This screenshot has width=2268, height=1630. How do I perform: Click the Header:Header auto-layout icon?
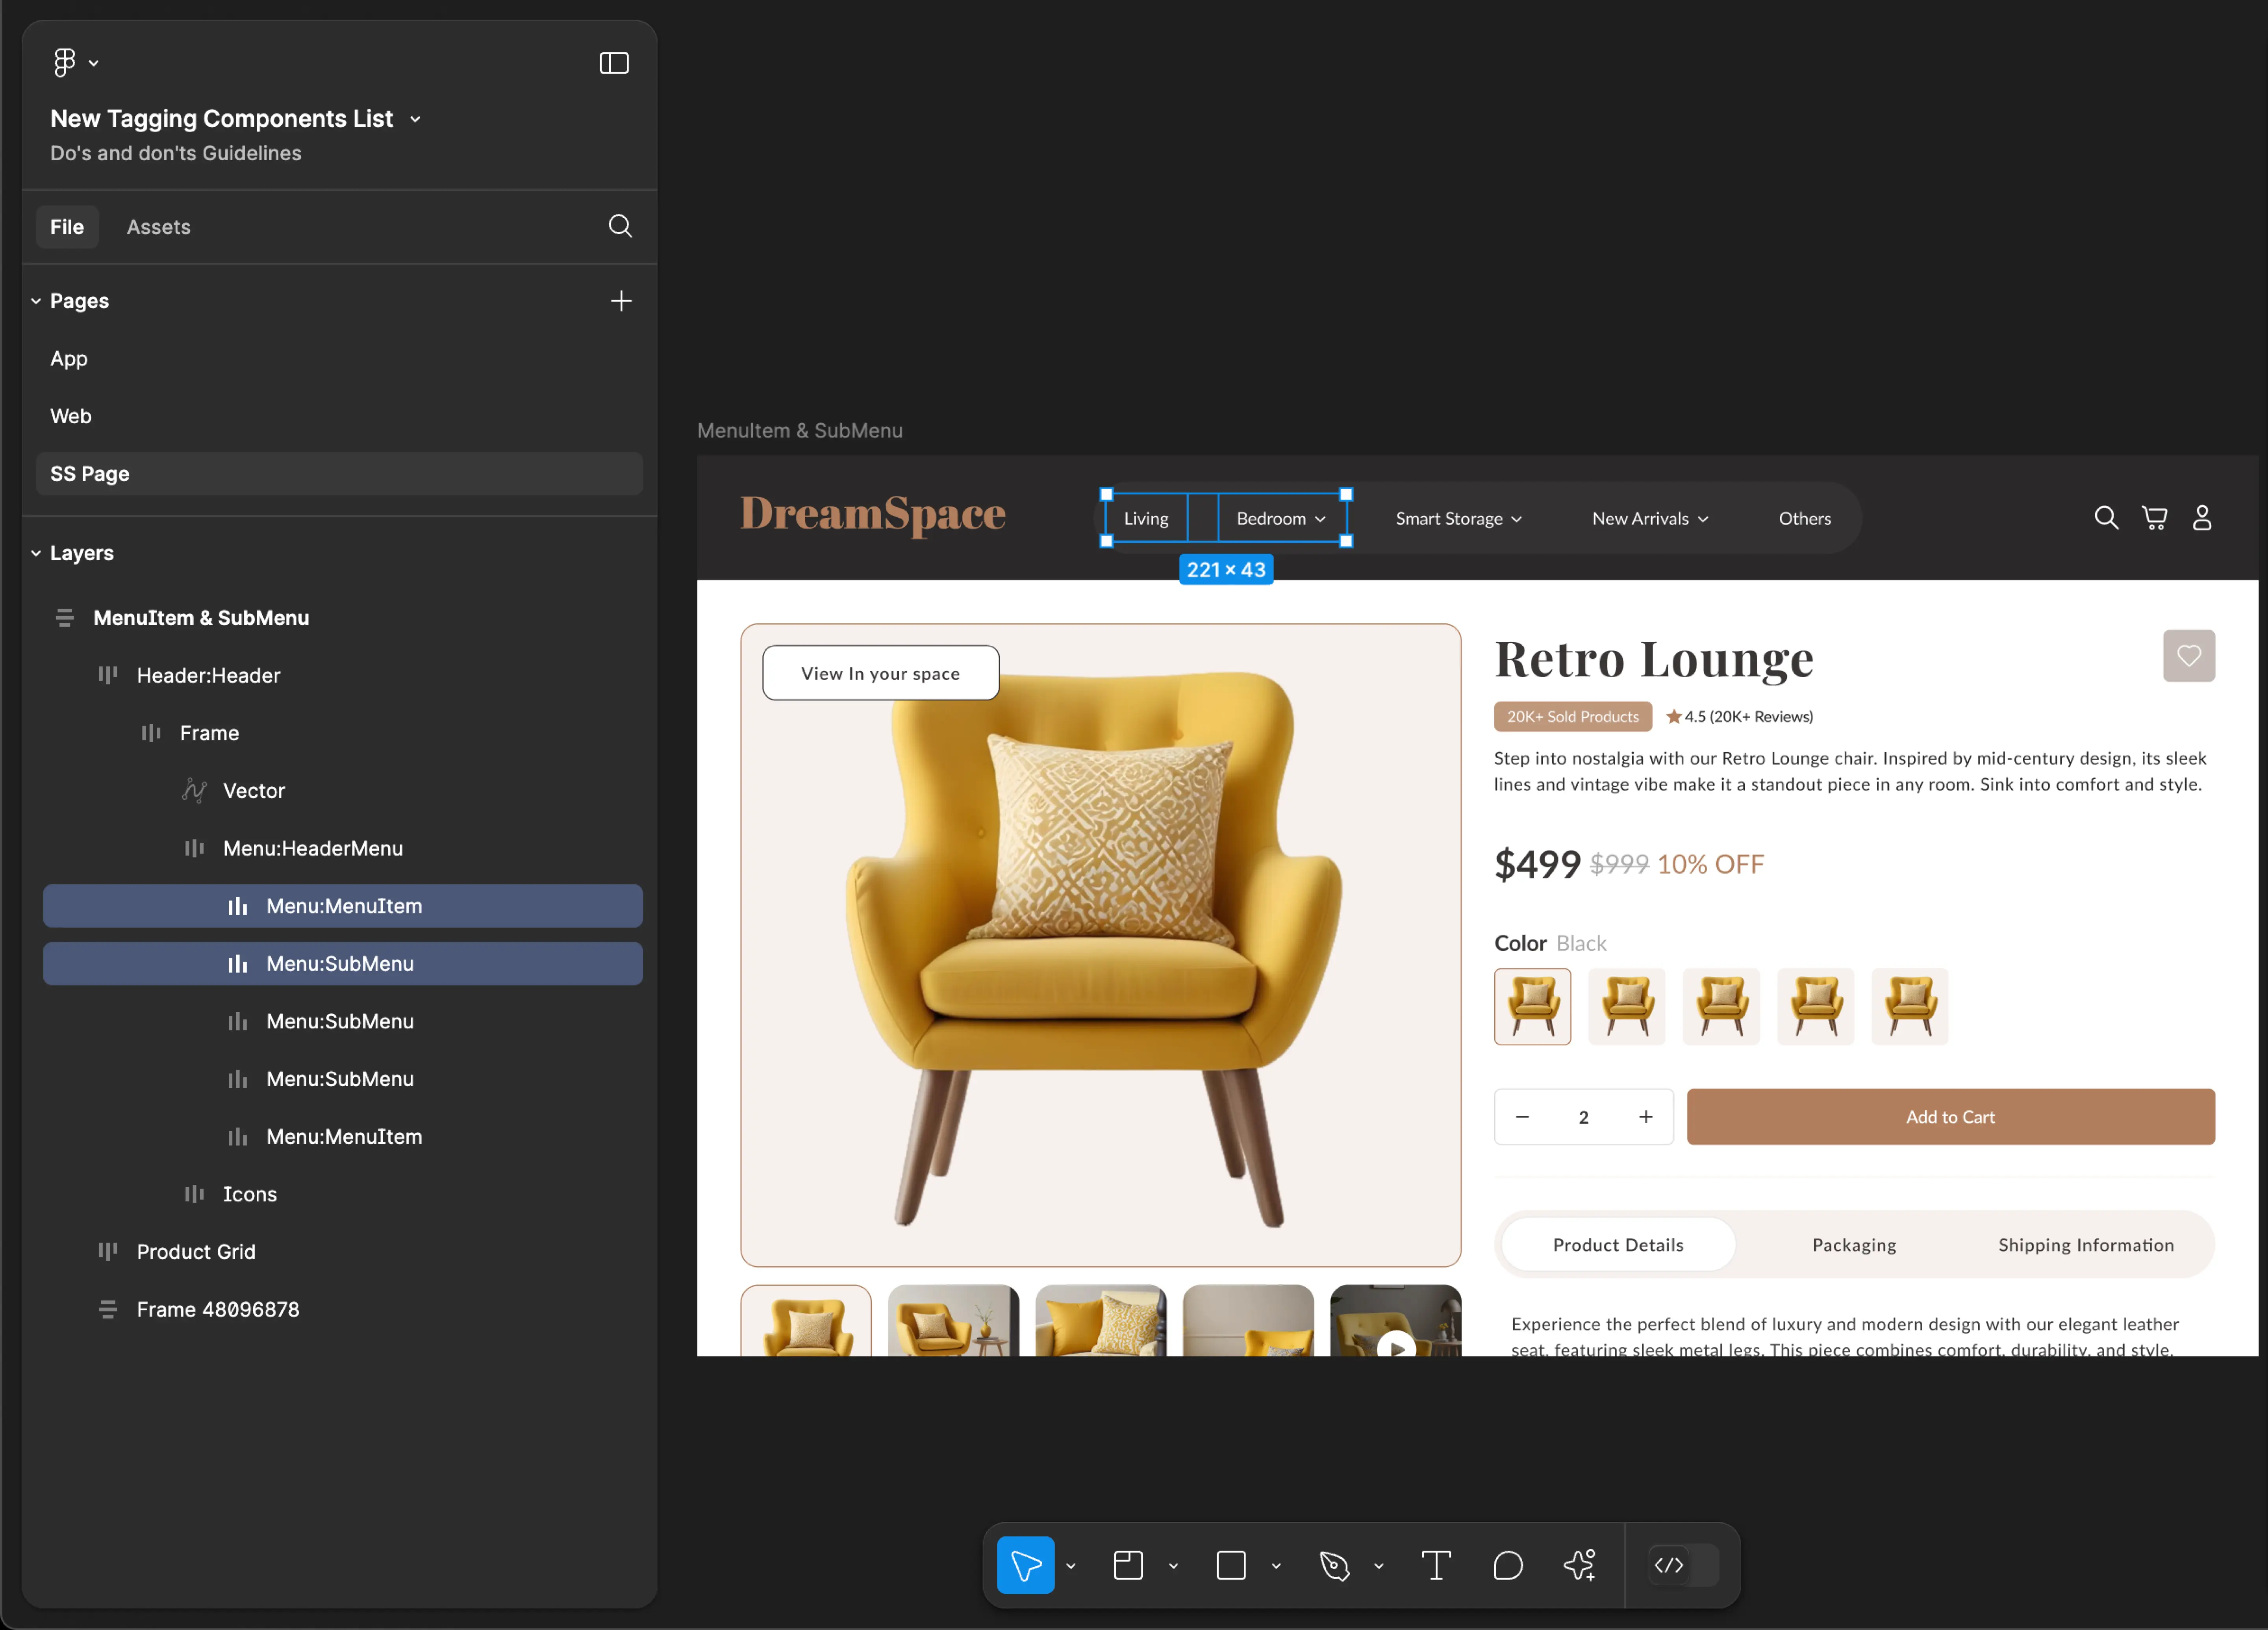point(108,675)
